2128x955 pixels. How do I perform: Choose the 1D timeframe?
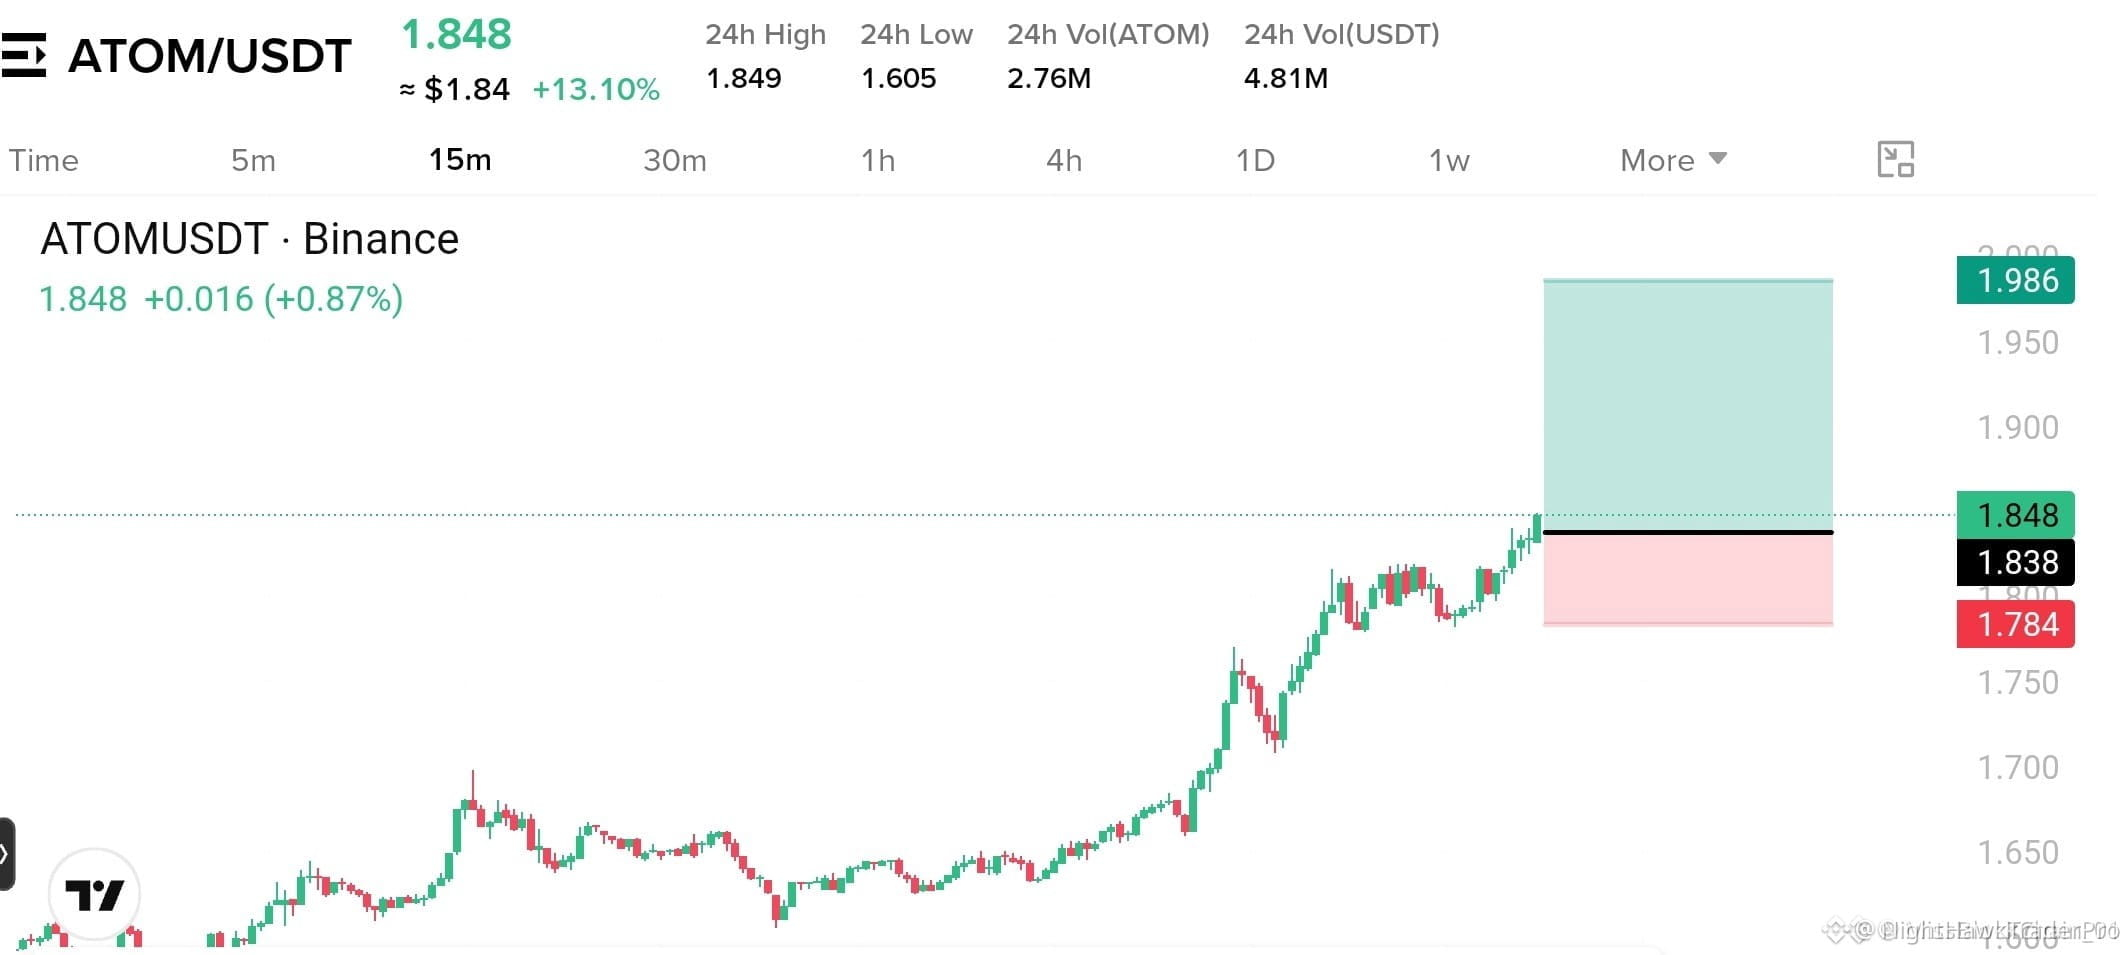(1255, 160)
